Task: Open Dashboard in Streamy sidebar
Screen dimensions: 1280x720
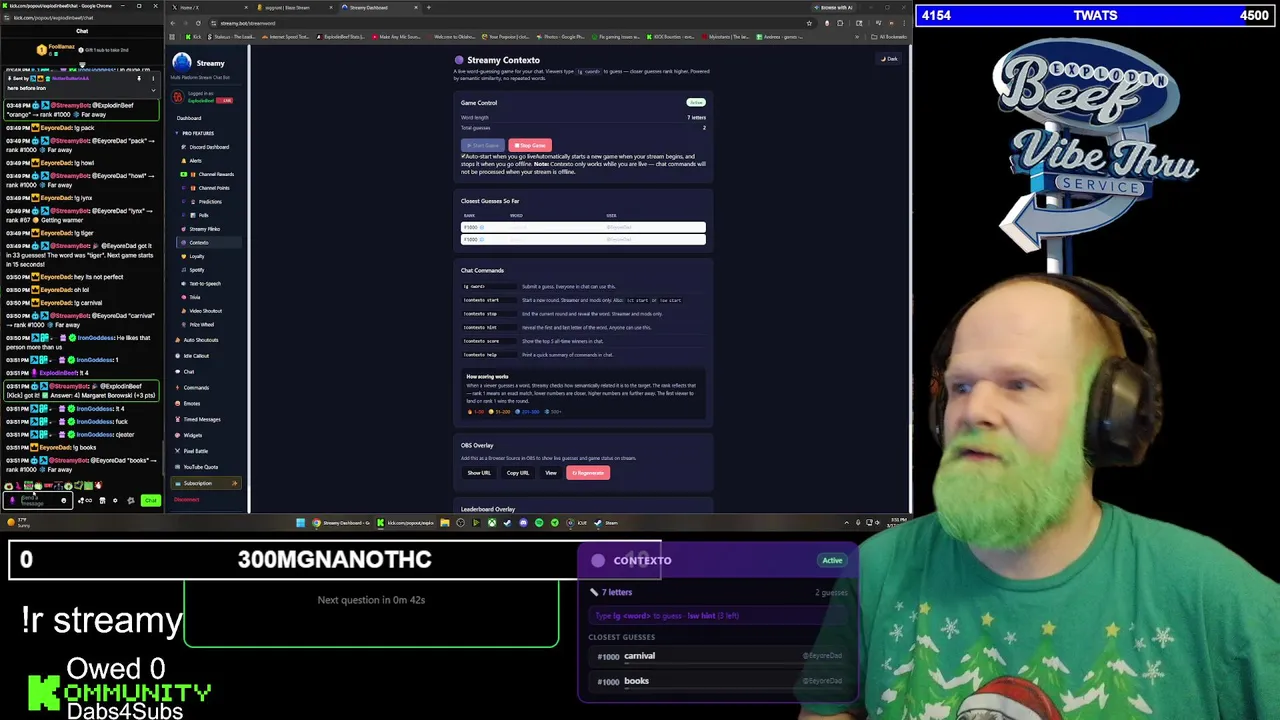Action: click(x=189, y=118)
